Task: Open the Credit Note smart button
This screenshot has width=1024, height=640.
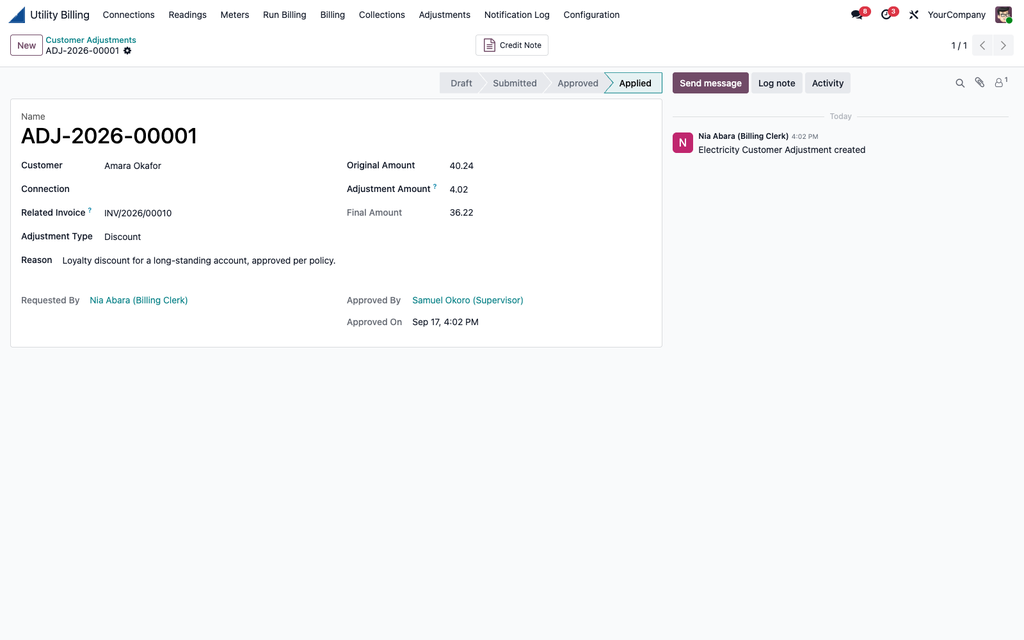Action: pos(512,45)
